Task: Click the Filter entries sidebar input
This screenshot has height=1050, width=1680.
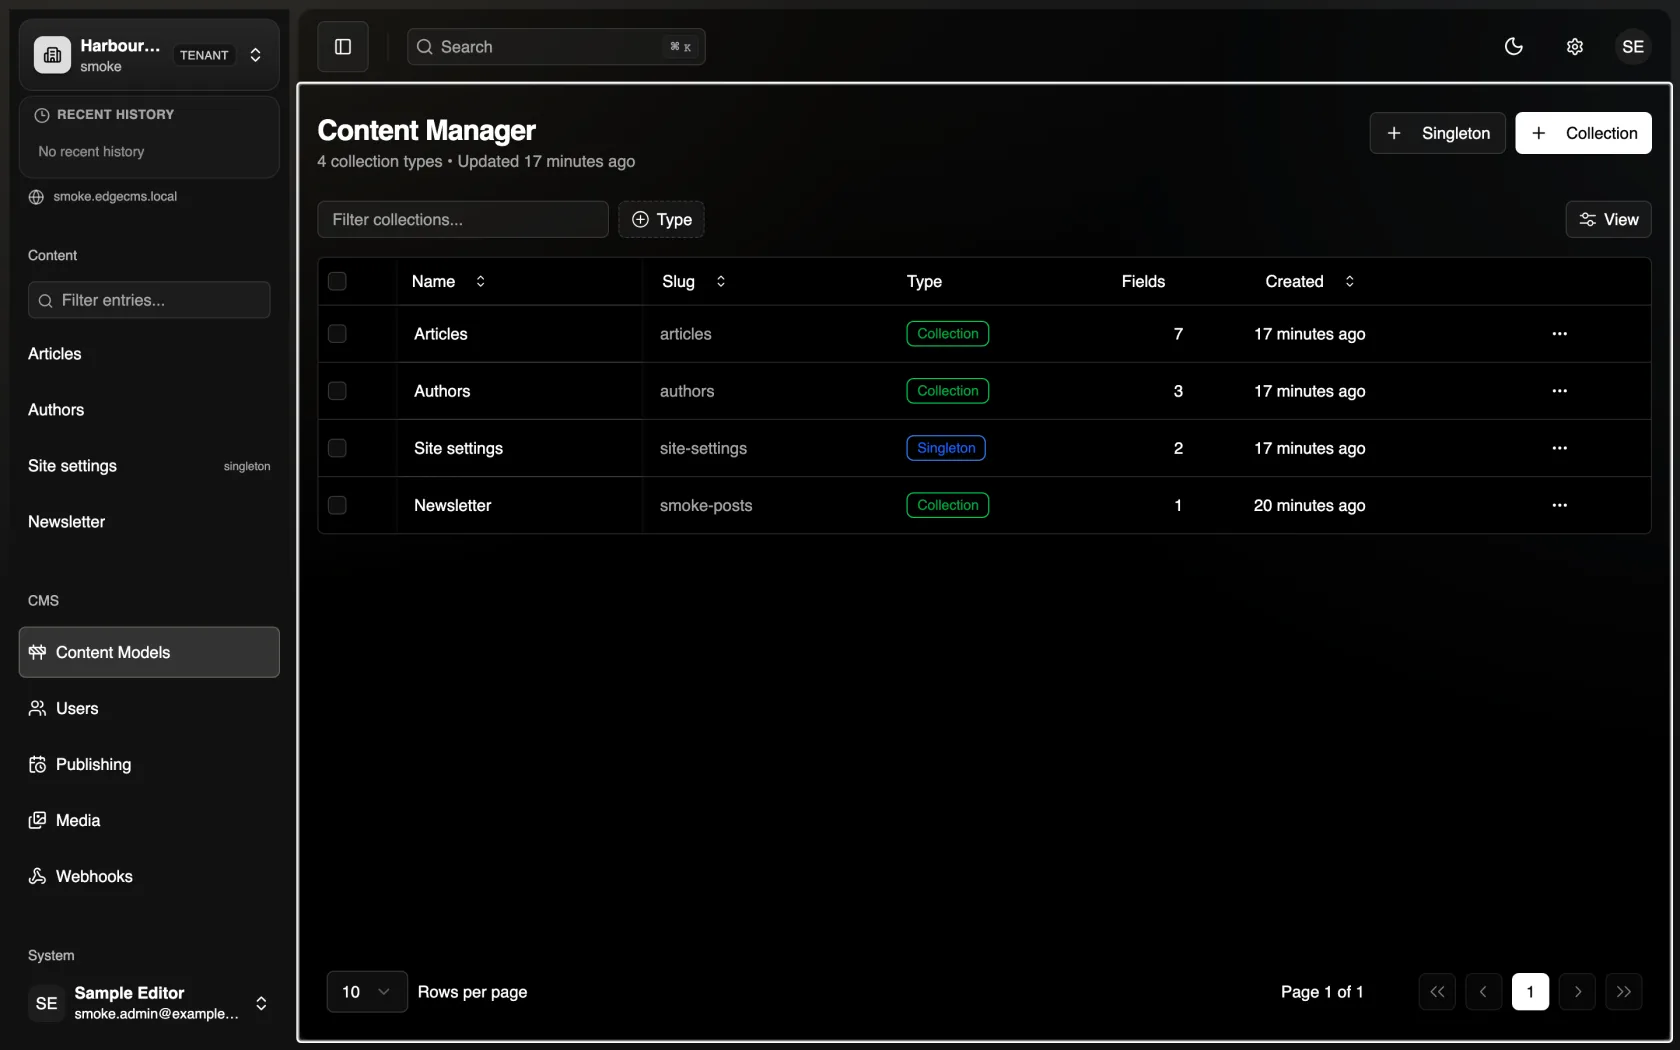Action: 149,300
